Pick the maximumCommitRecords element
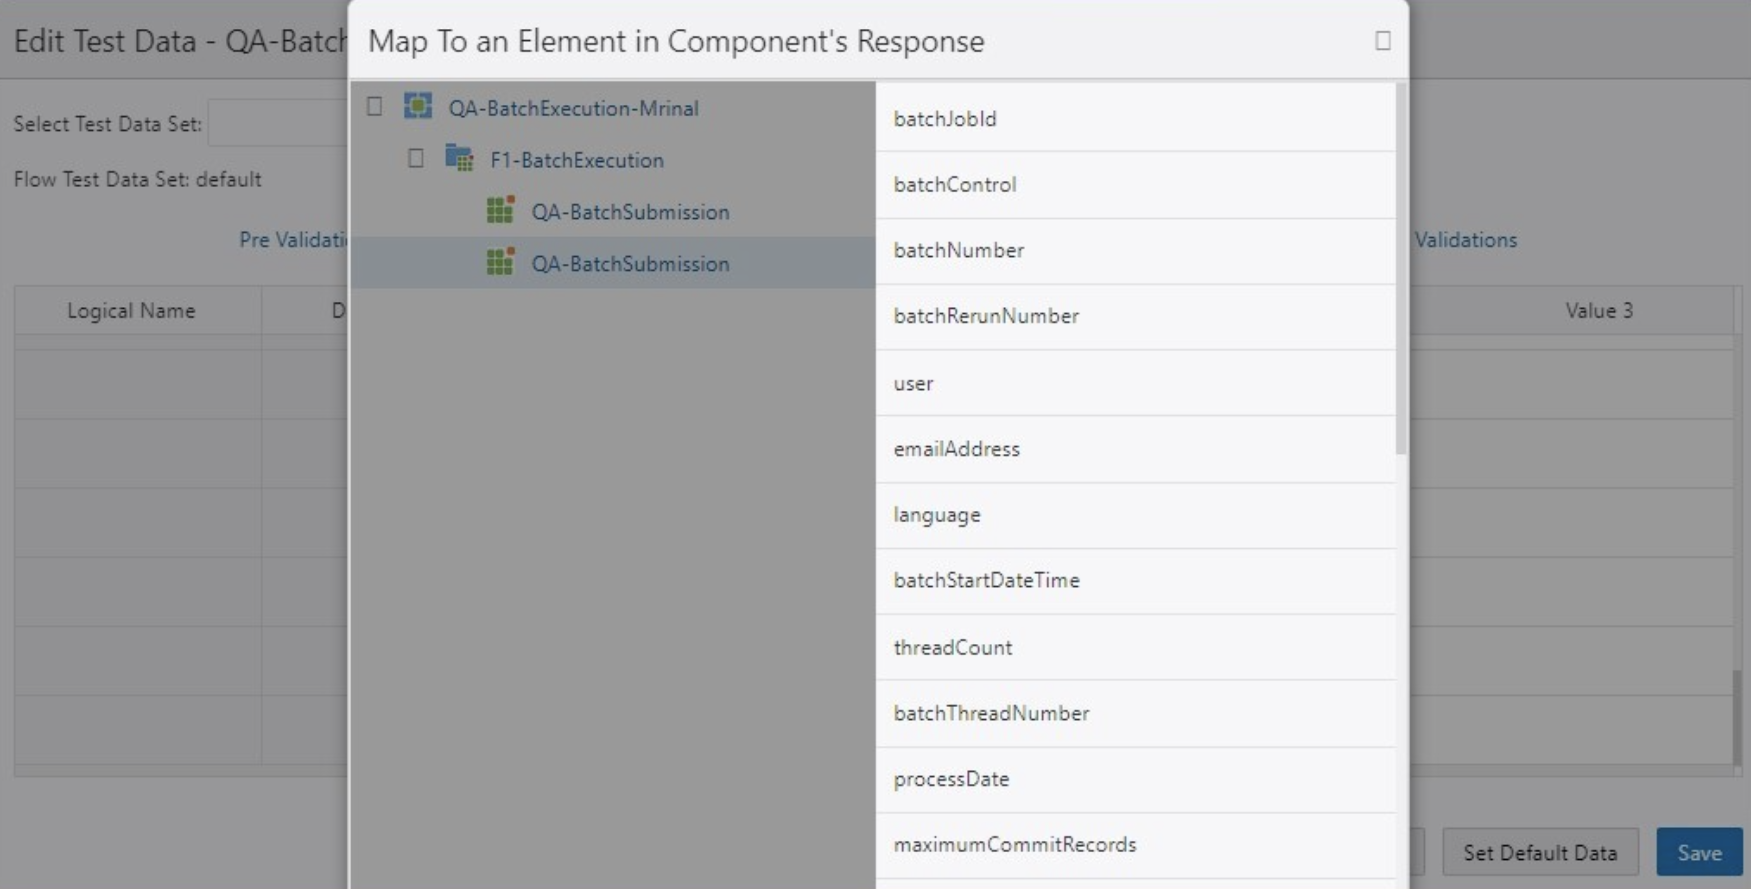1751x889 pixels. pyautogui.click(x=1015, y=844)
